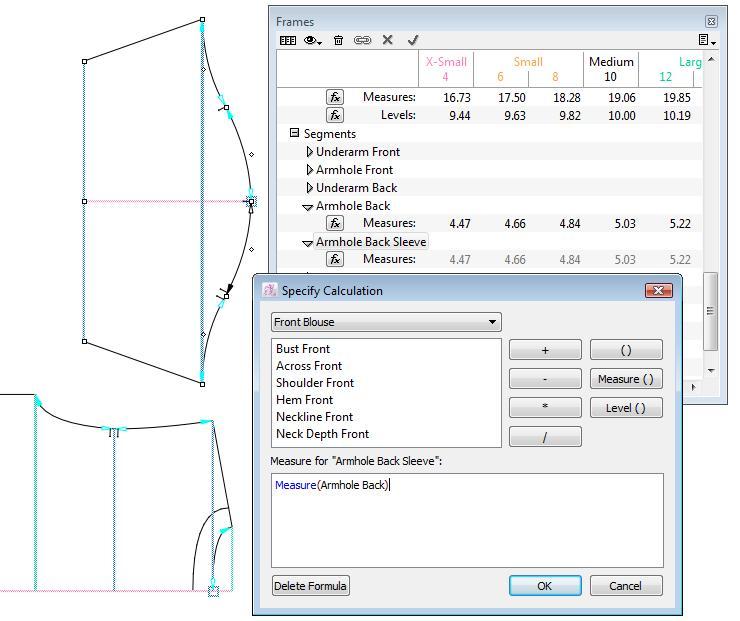Click the X cancel icon in Frames toolbar

click(x=388, y=41)
